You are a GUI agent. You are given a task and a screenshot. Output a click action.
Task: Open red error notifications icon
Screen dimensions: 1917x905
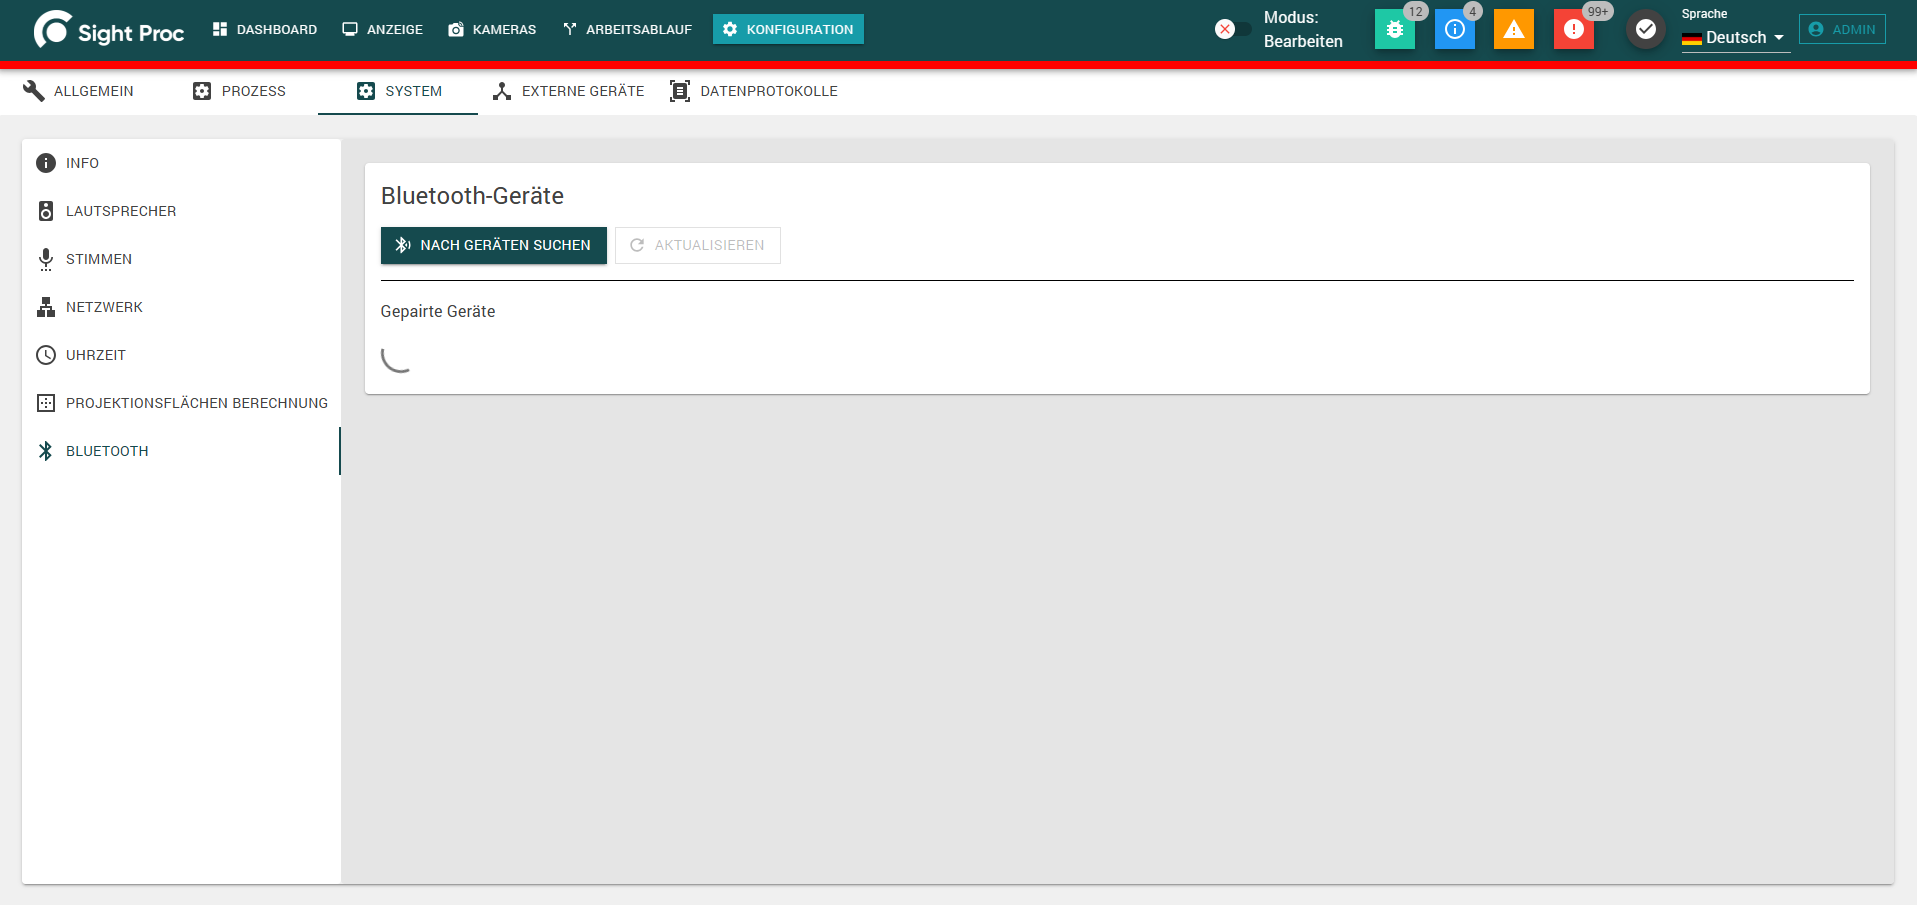pos(1574,29)
